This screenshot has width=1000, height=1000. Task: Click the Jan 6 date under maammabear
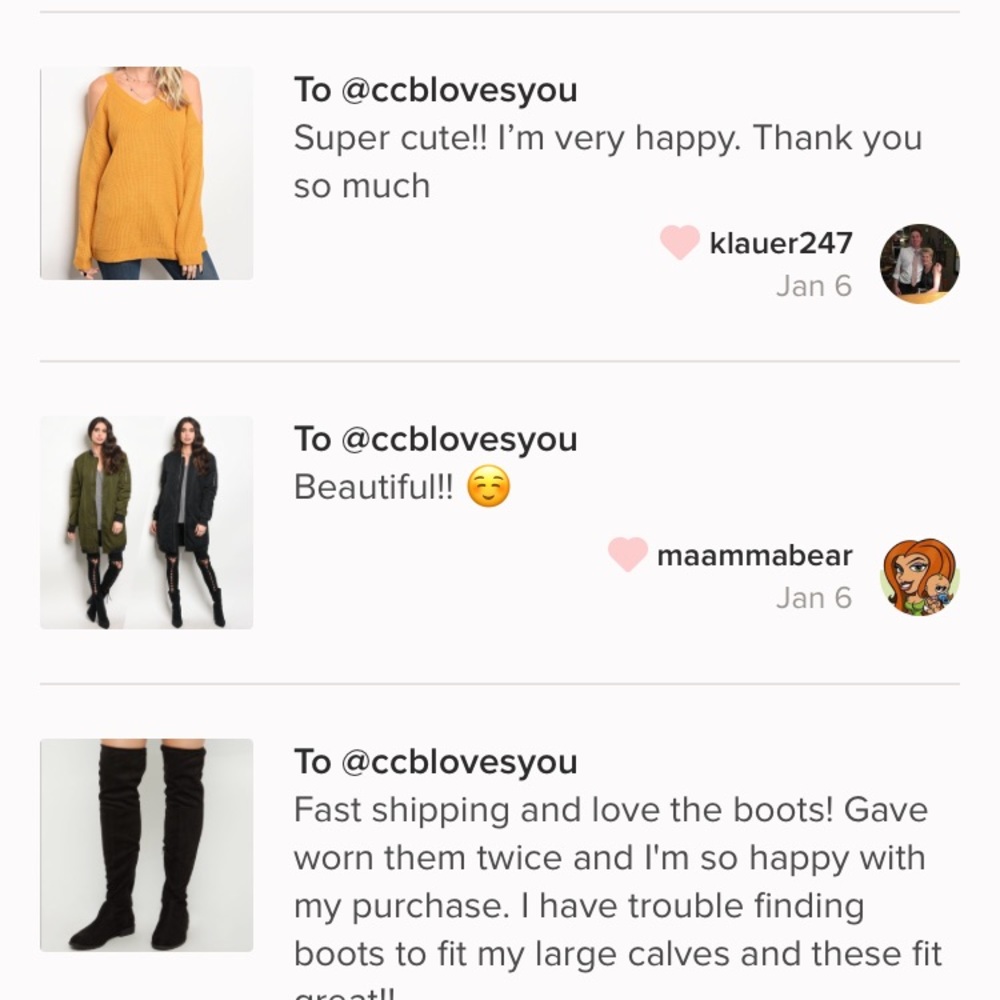[815, 597]
